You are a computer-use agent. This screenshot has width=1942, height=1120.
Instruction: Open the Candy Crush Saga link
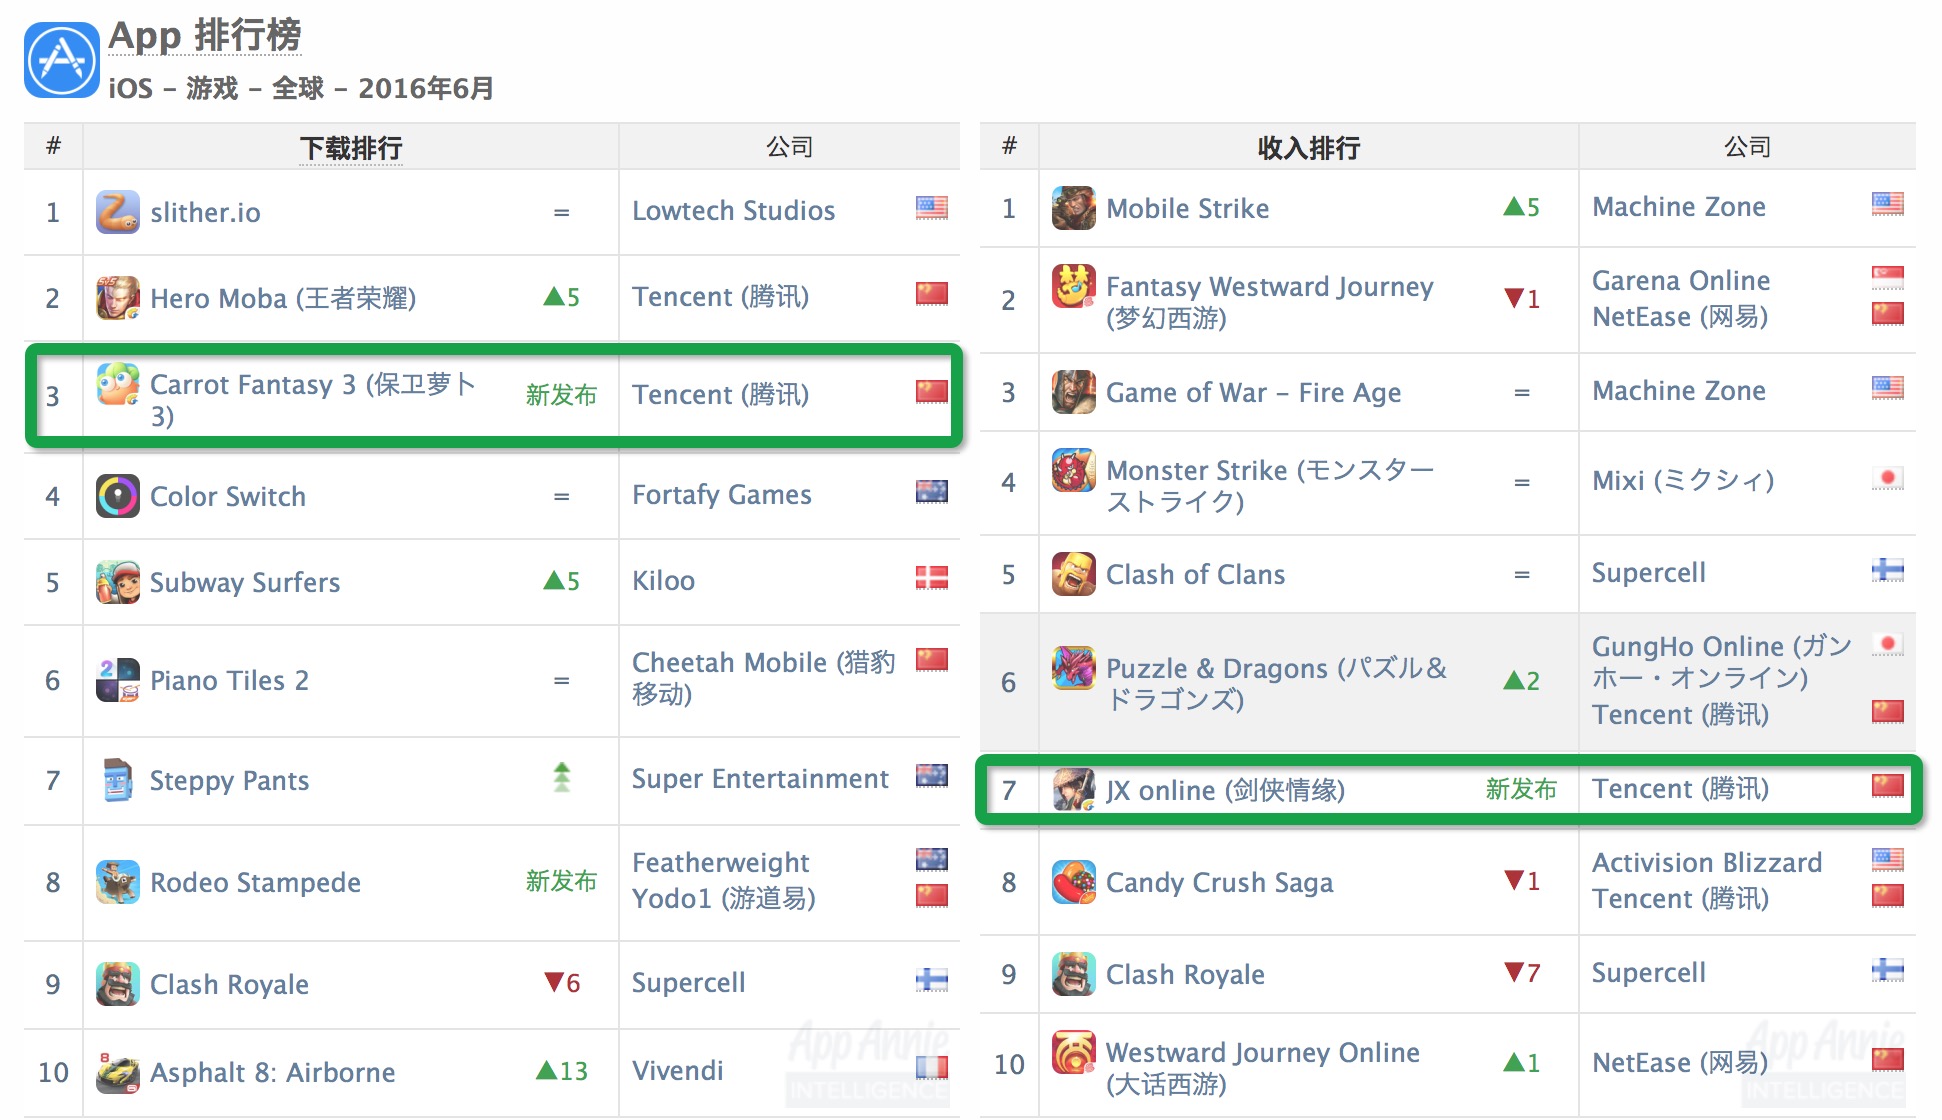1220,882
